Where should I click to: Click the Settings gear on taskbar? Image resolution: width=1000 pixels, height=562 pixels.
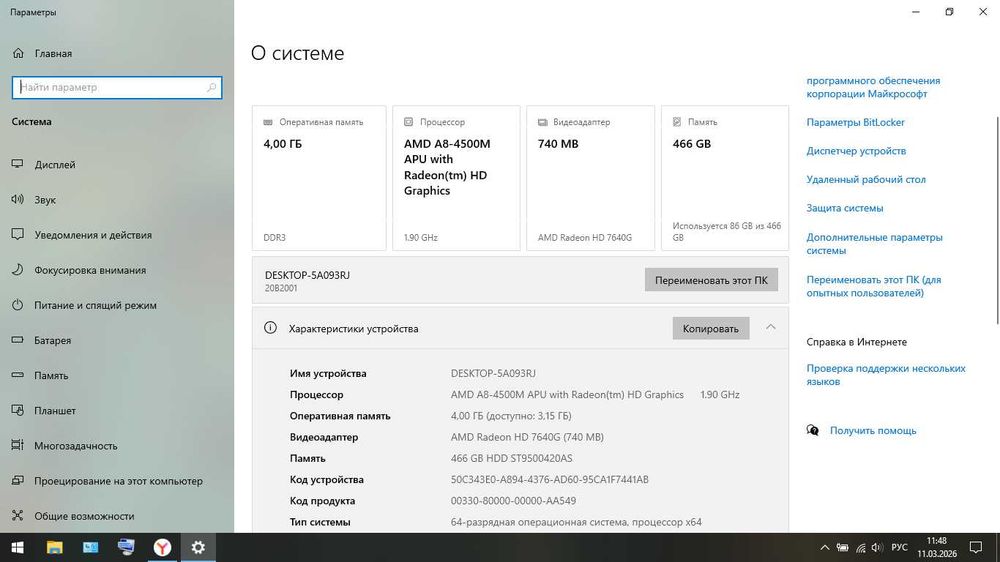tap(198, 547)
